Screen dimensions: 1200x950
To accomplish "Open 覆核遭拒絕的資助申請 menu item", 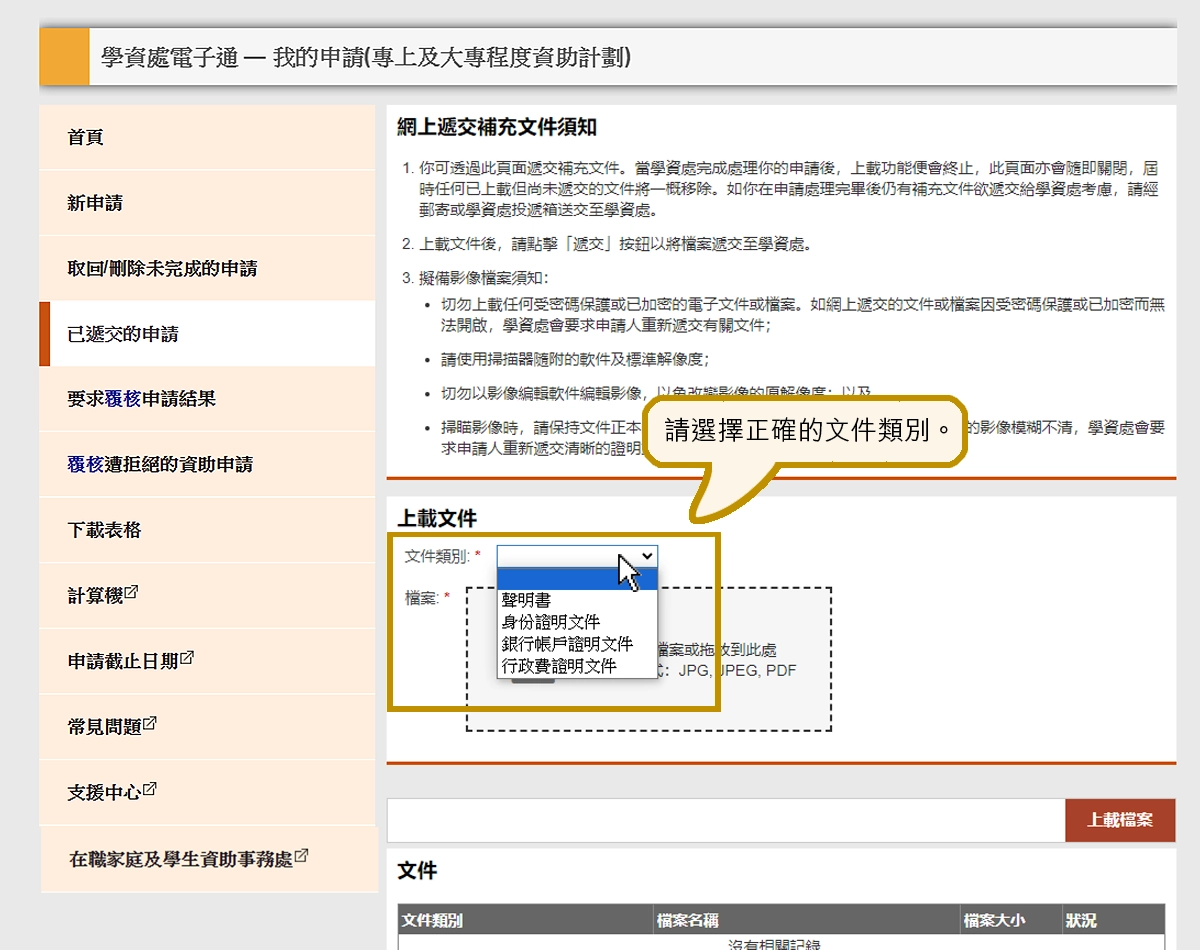I will 160,464.
